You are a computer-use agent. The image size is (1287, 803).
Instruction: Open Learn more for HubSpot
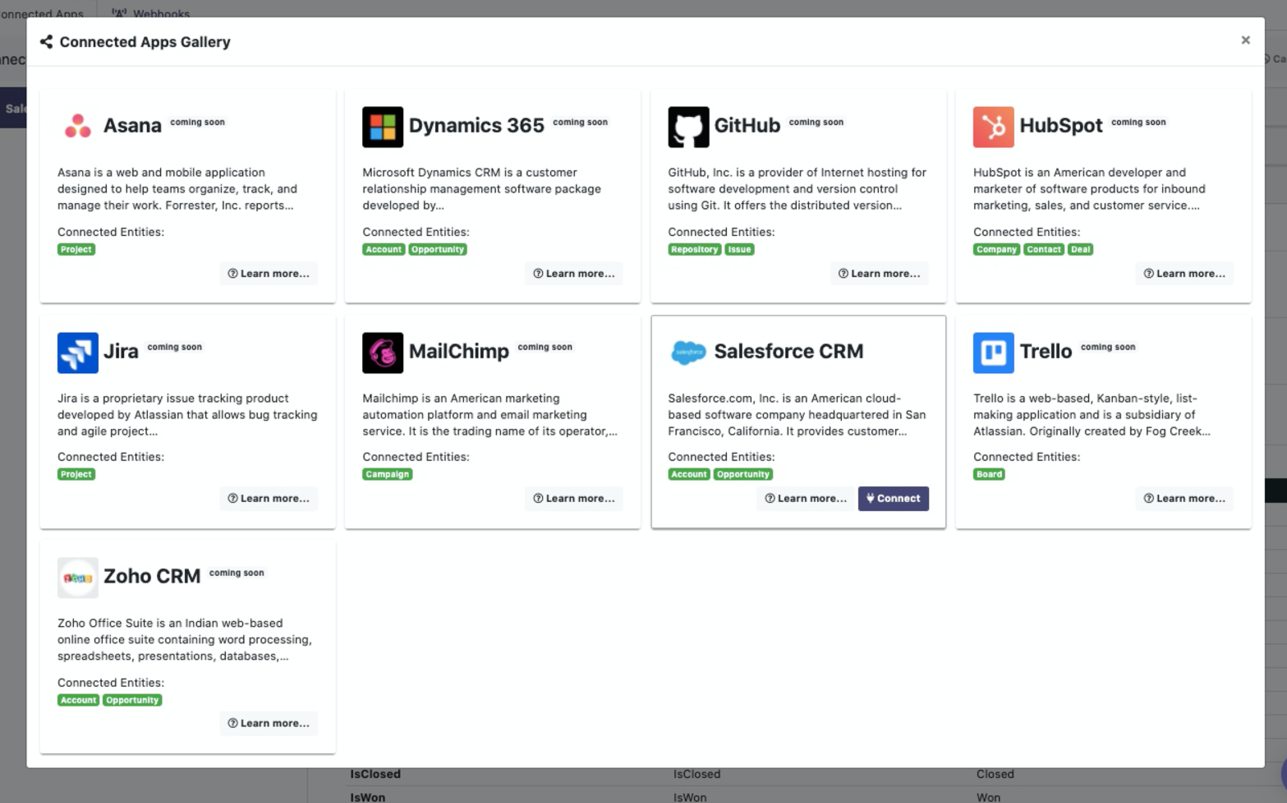tap(1184, 273)
